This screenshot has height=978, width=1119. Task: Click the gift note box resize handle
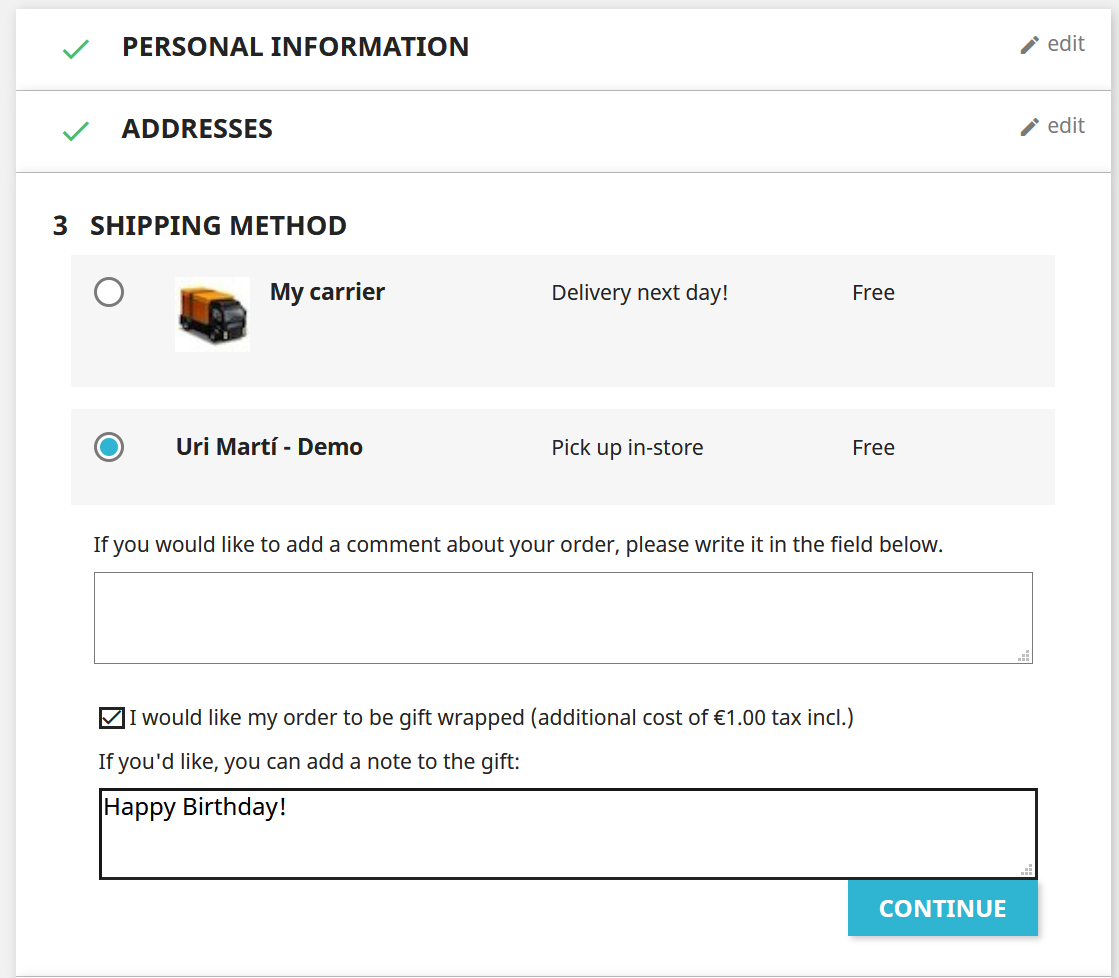click(x=1027, y=871)
